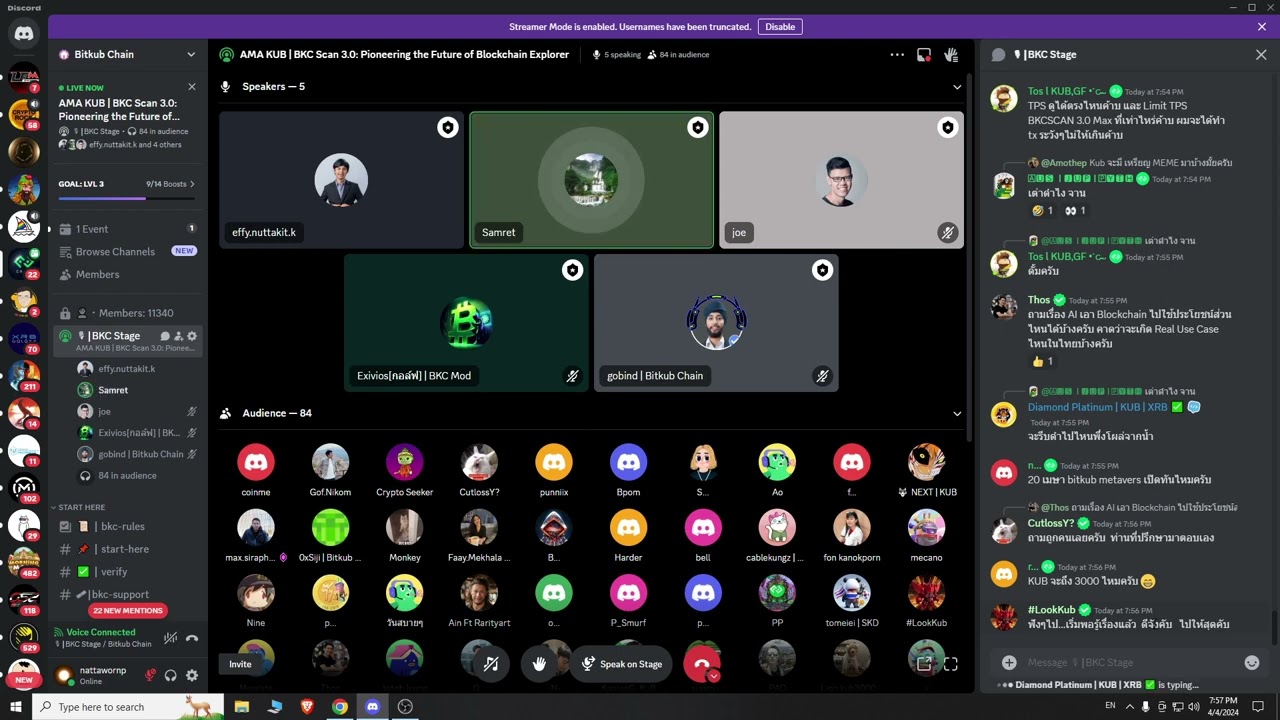Click coinme audience avatar

point(255,462)
